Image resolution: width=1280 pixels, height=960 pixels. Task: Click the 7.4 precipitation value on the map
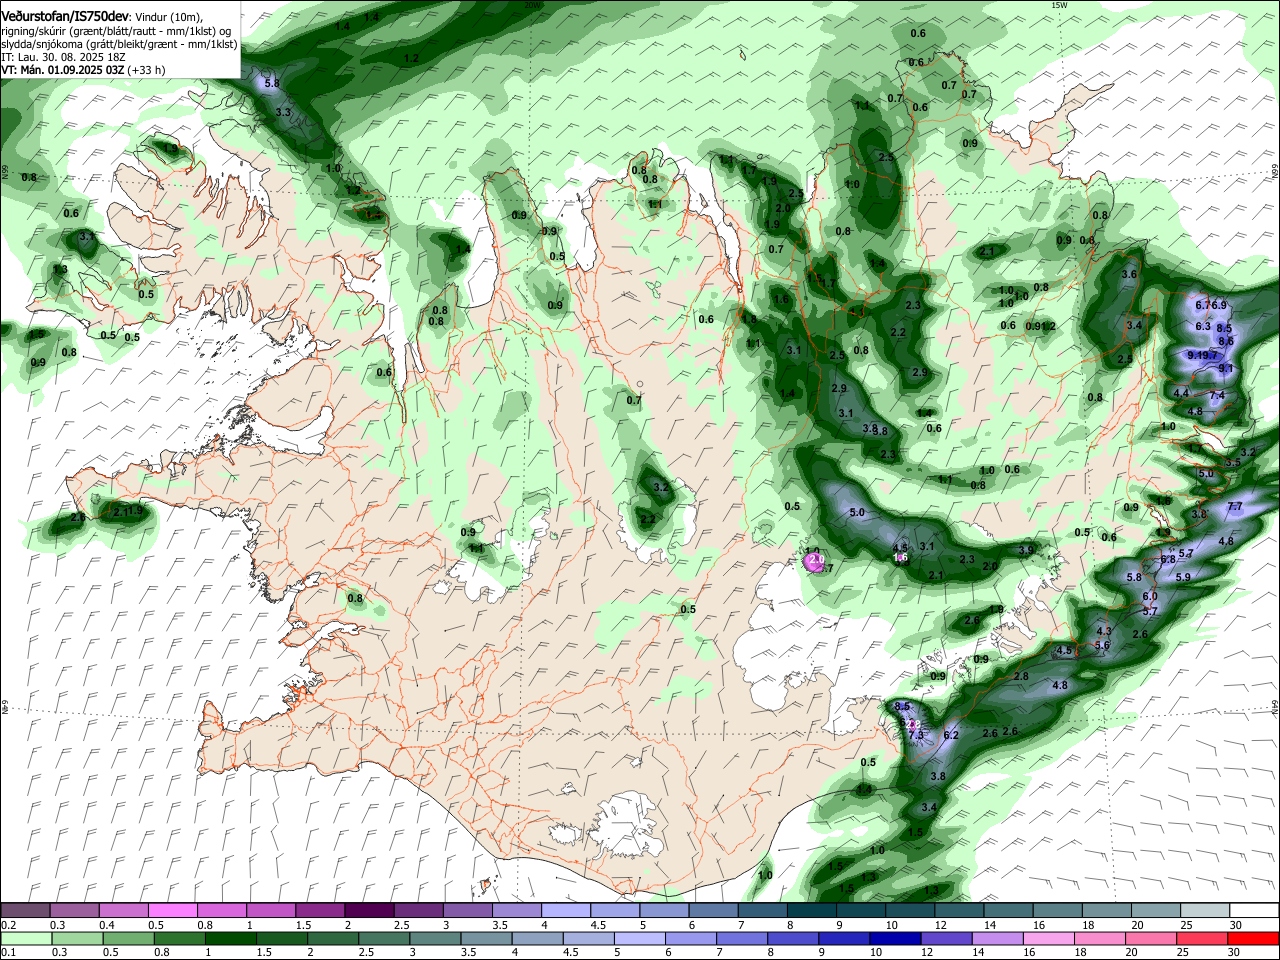pyautogui.click(x=1217, y=396)
